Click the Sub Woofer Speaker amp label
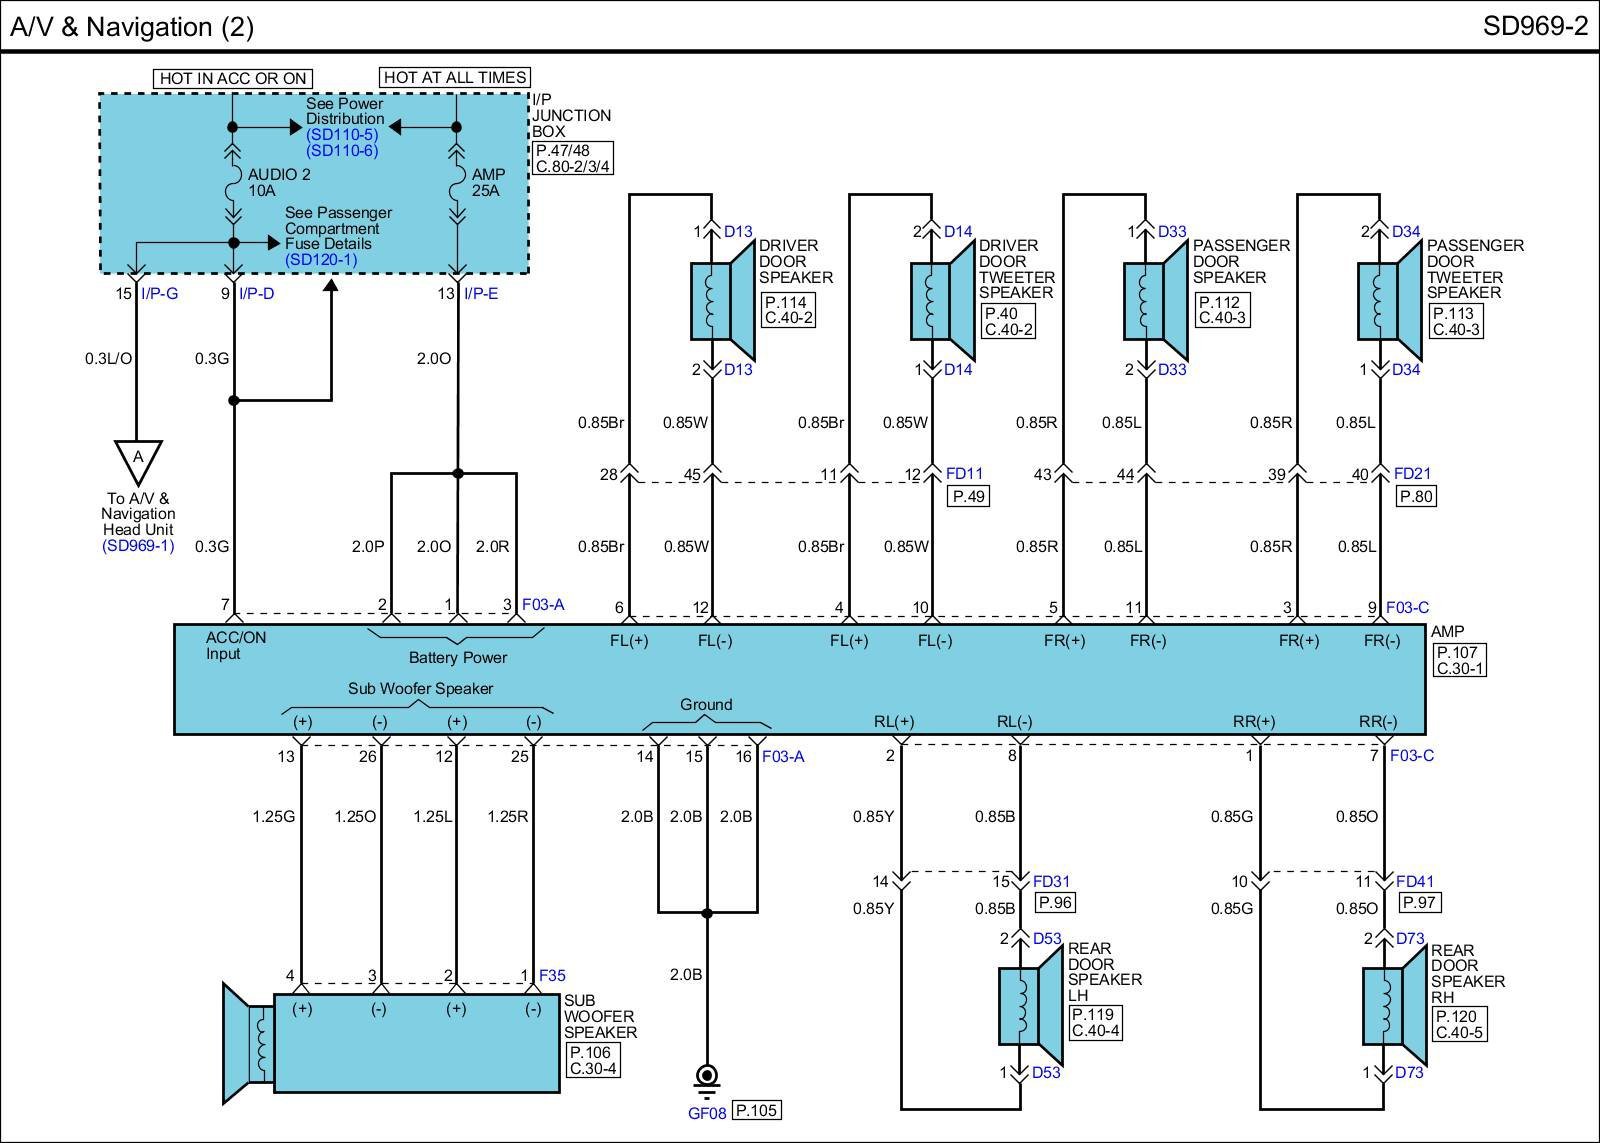 (420, 688)
